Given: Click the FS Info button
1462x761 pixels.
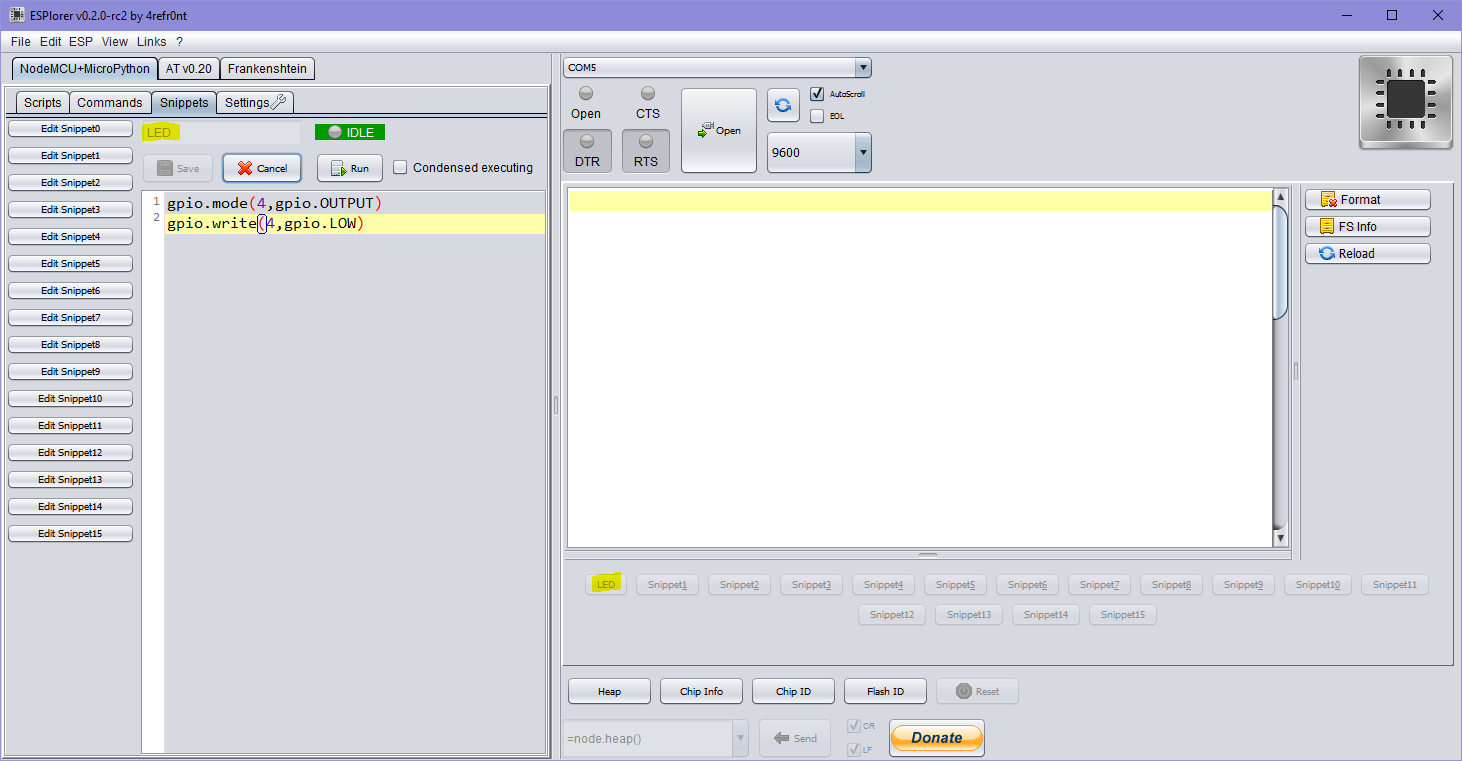Looking at the screenshot, I should click(1367, 227).
